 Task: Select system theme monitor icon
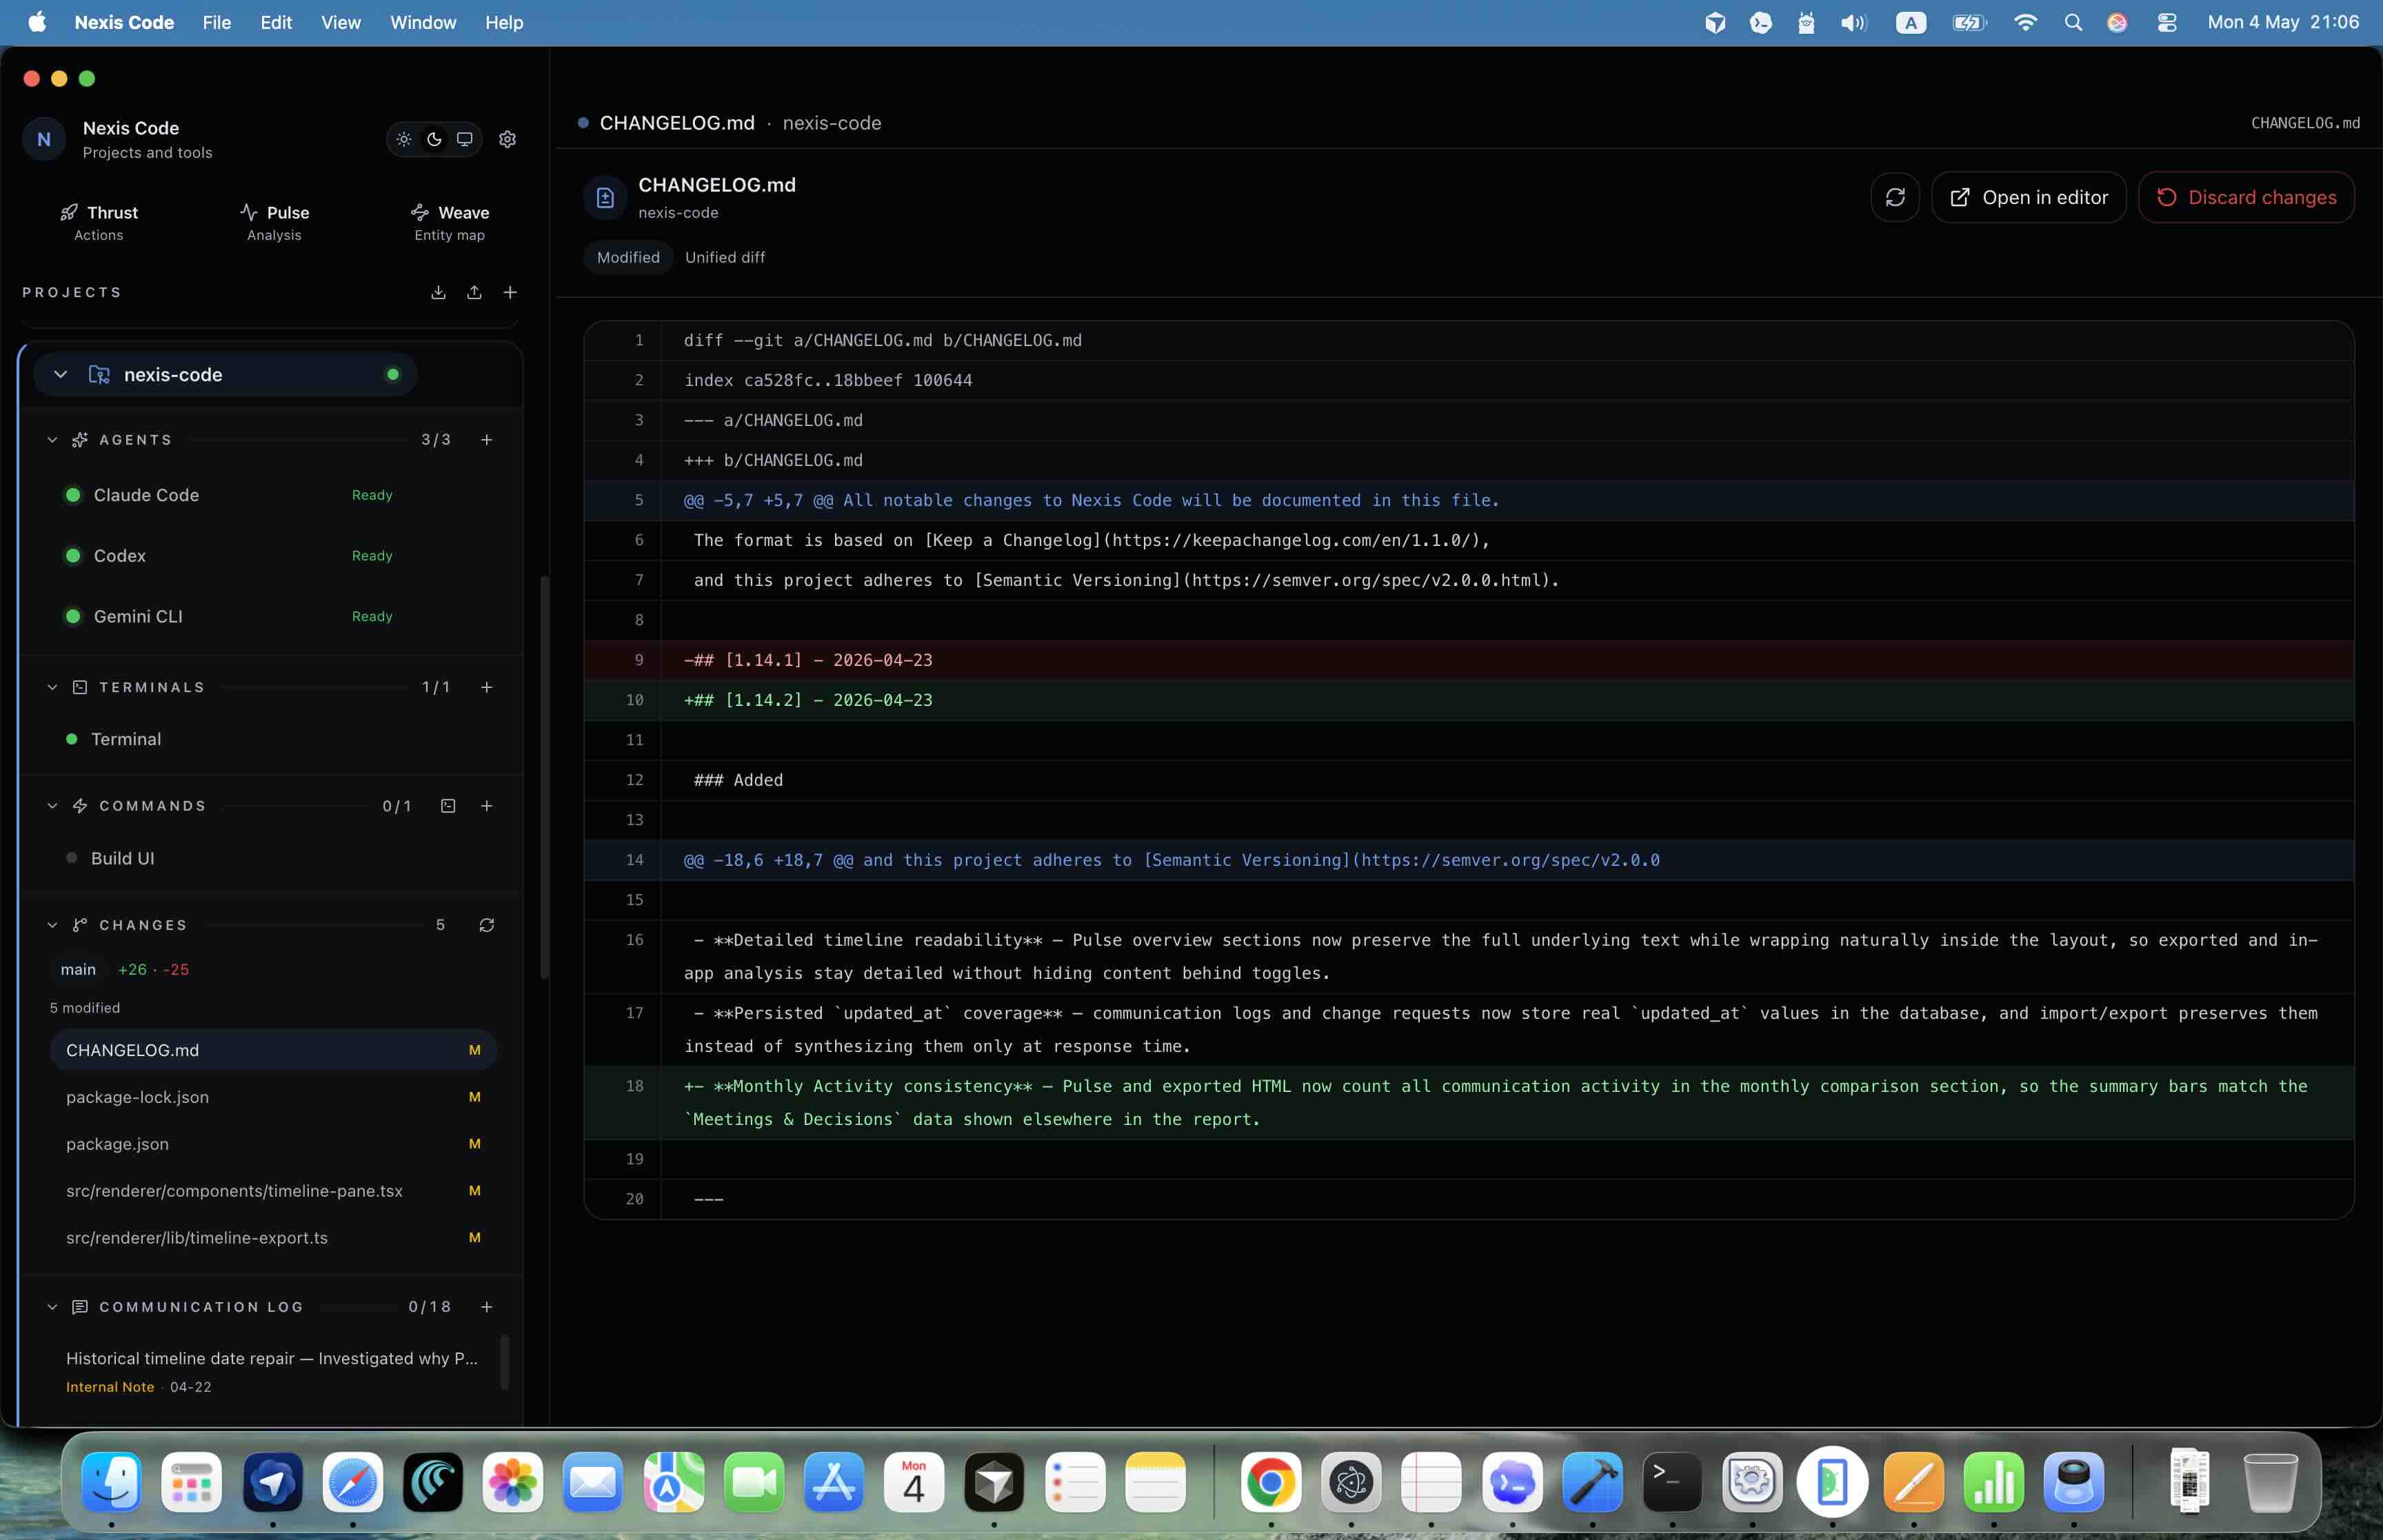(x=465, y=139)
